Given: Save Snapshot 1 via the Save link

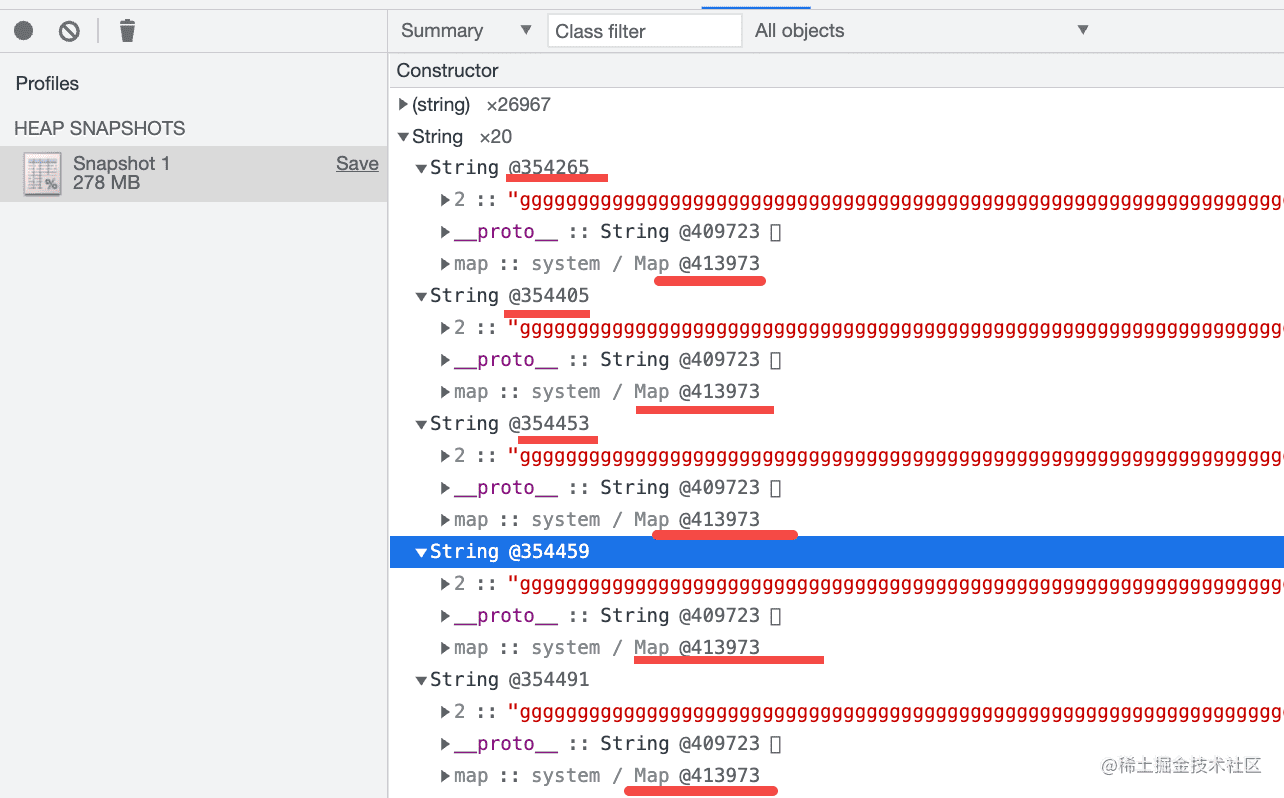Looking at the screenshot, I should point(357,164).
